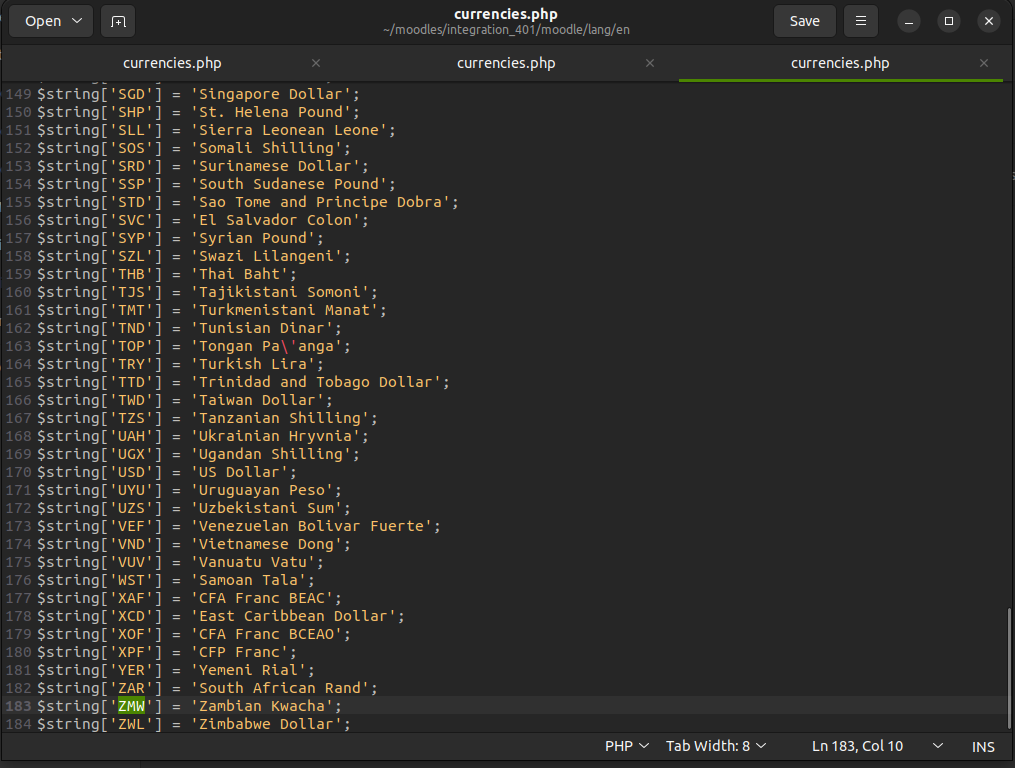Select the active currencies.php tab
Image resolution: width=1015 pixels, height=768 pixels.
840,63
